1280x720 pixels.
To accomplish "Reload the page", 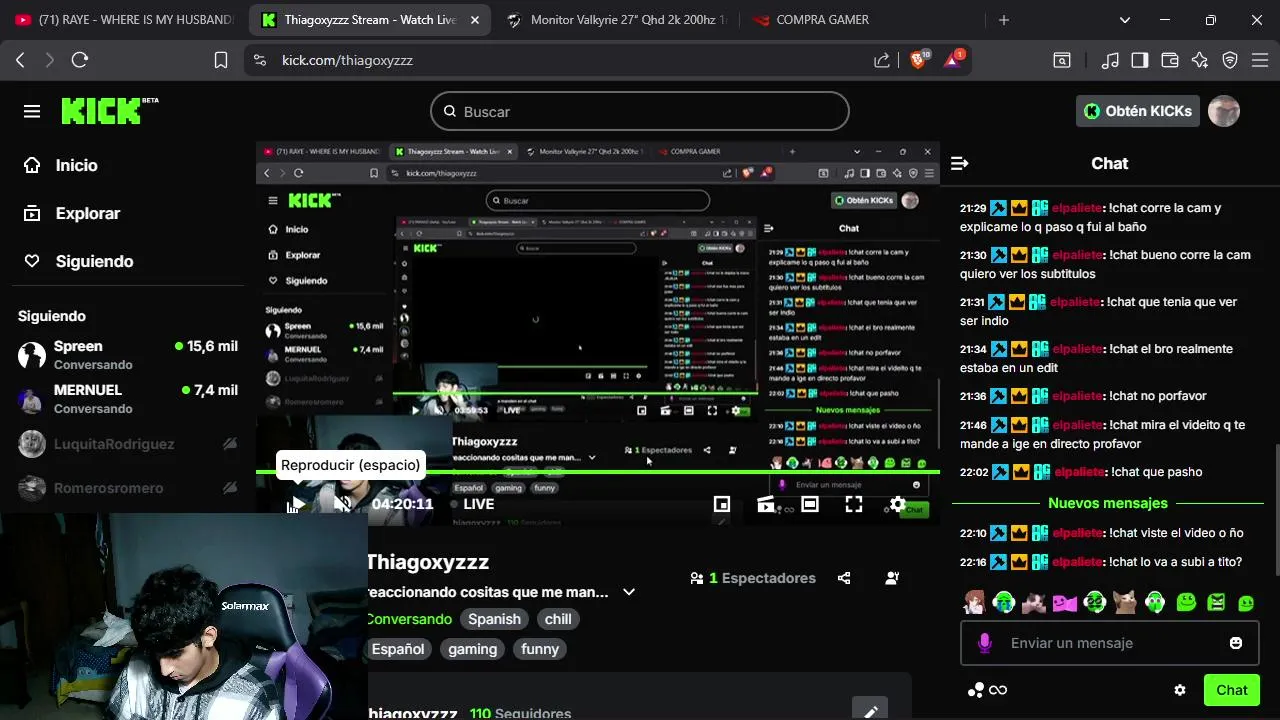I will click(x=80, y=60).
